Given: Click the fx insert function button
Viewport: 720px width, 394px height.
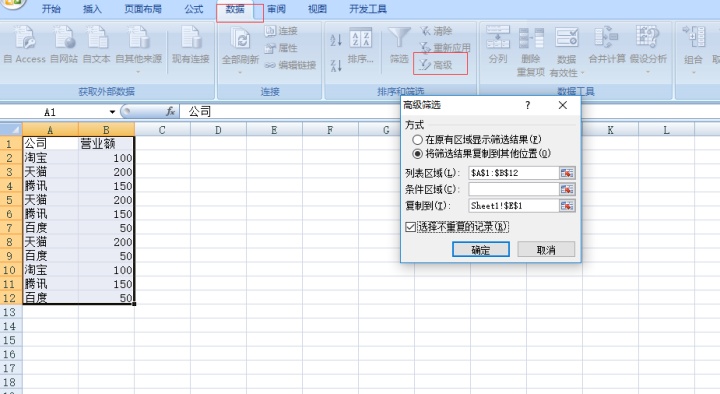Looking at the screenshot, I should [x=170, y=112].
